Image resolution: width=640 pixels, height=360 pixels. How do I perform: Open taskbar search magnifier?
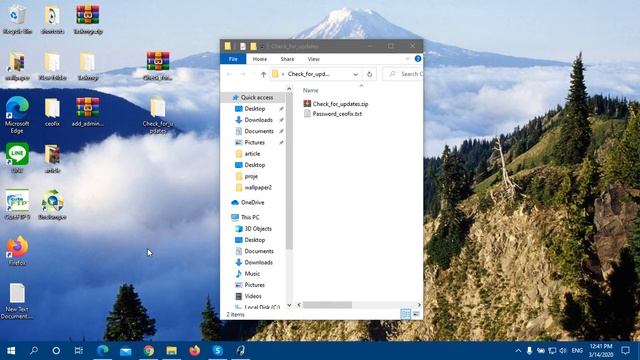coord(34,351)
